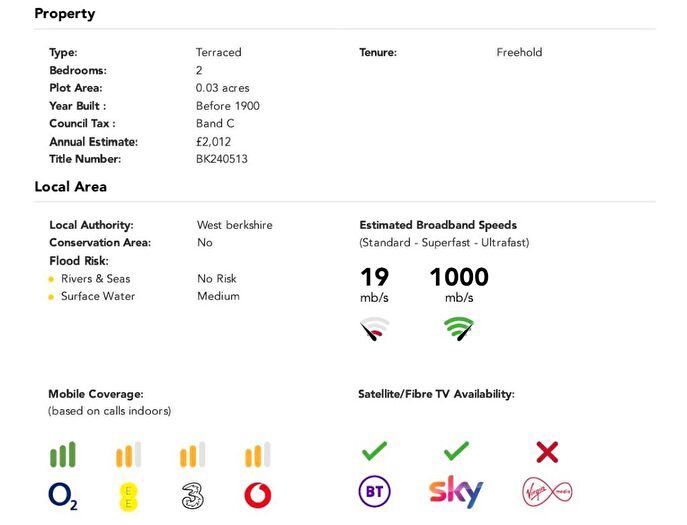Click the 1000 mb/s speed value
This screenshot has width=687, height=525.
pyautogui.click(x=459, y=277)
